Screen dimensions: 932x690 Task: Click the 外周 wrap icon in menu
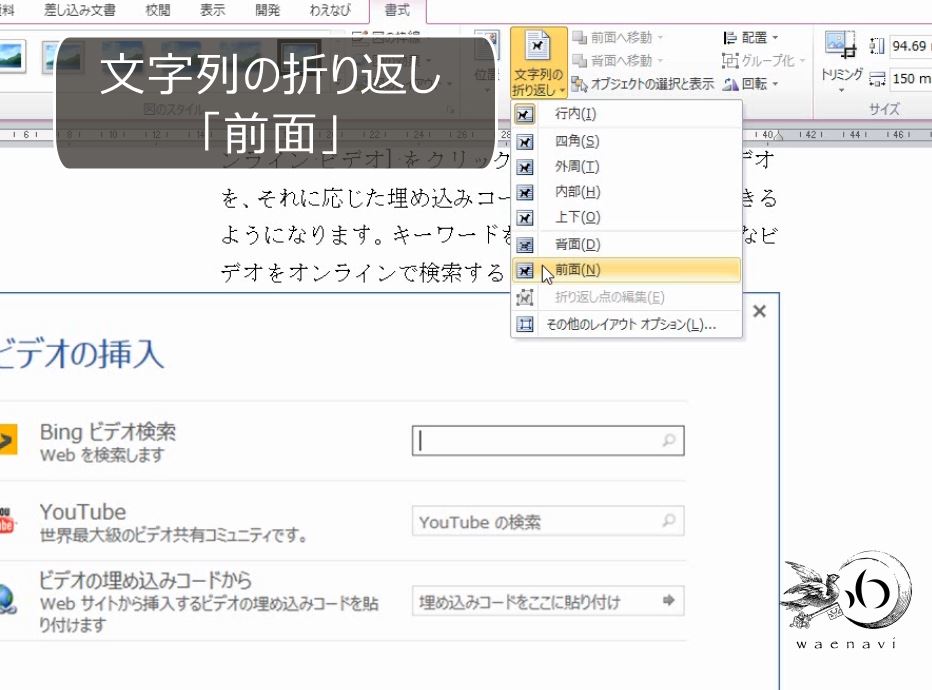524,168
